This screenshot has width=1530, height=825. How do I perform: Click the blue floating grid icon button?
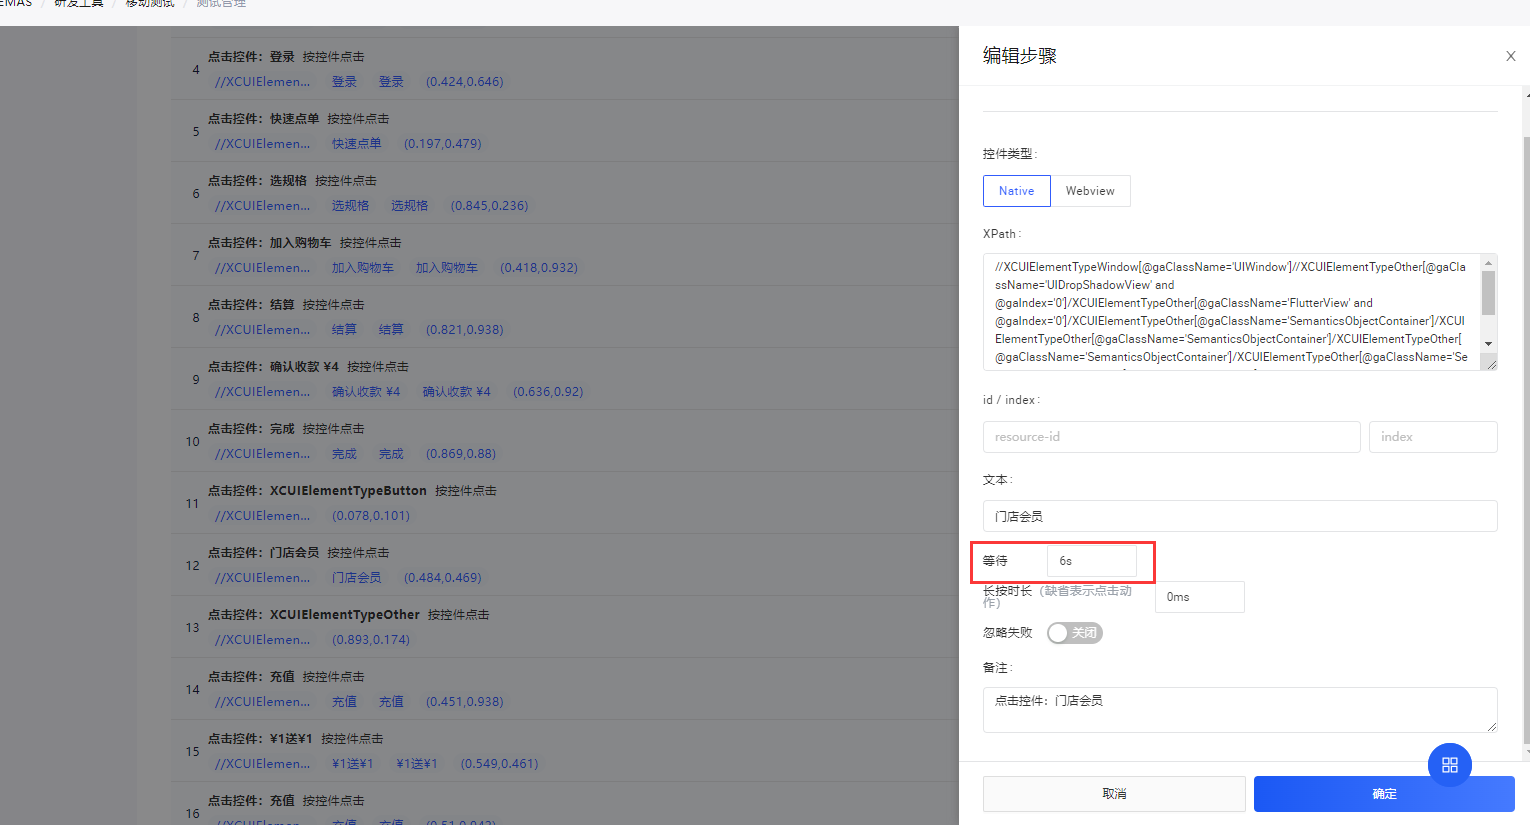pos(1450,765)
